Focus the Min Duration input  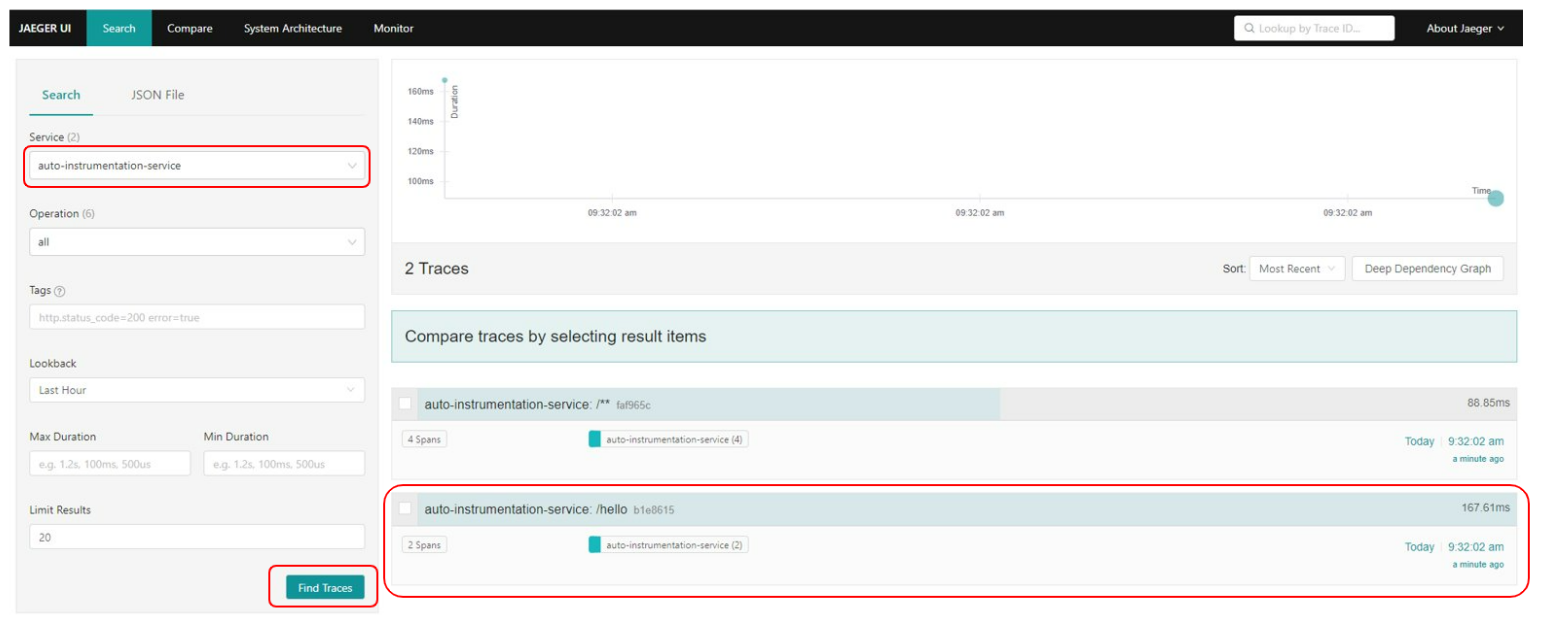[284, 463]
